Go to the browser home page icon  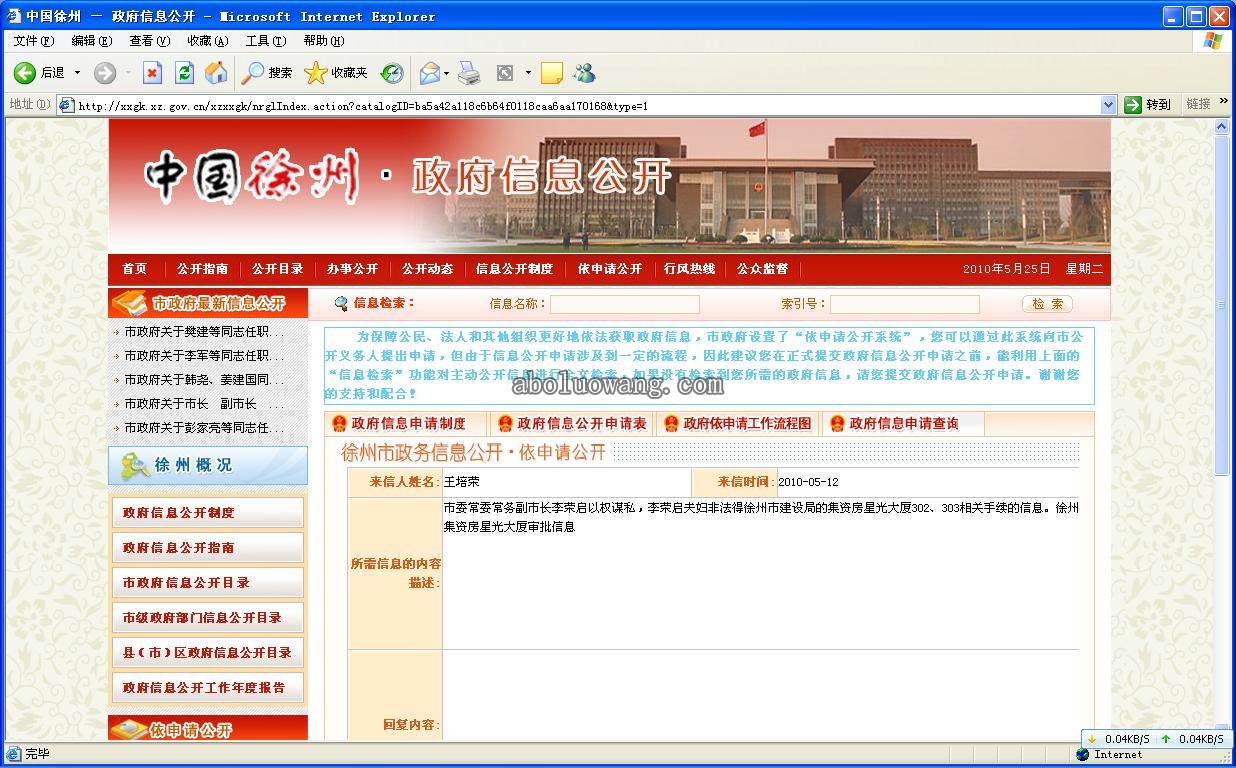click(x=216, y=73)
